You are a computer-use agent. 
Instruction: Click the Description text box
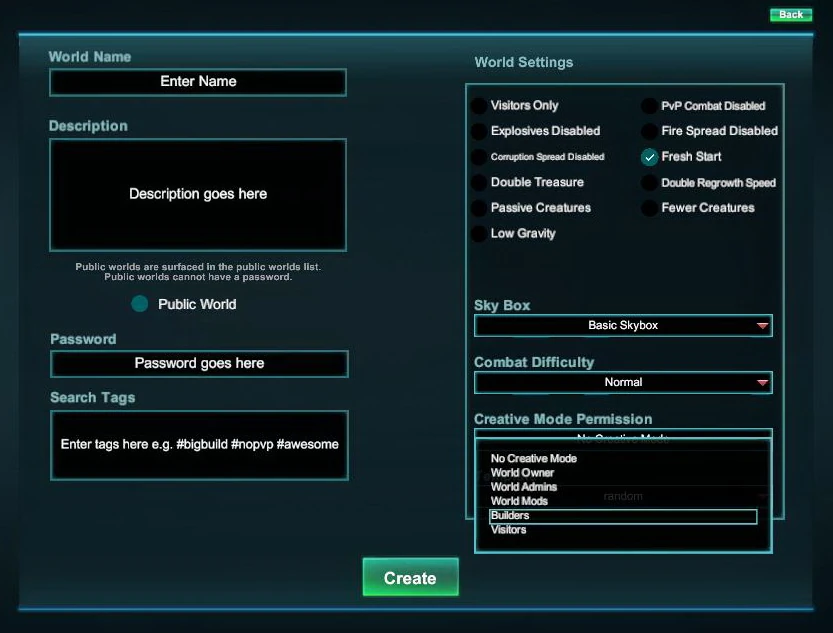[198, 194]
